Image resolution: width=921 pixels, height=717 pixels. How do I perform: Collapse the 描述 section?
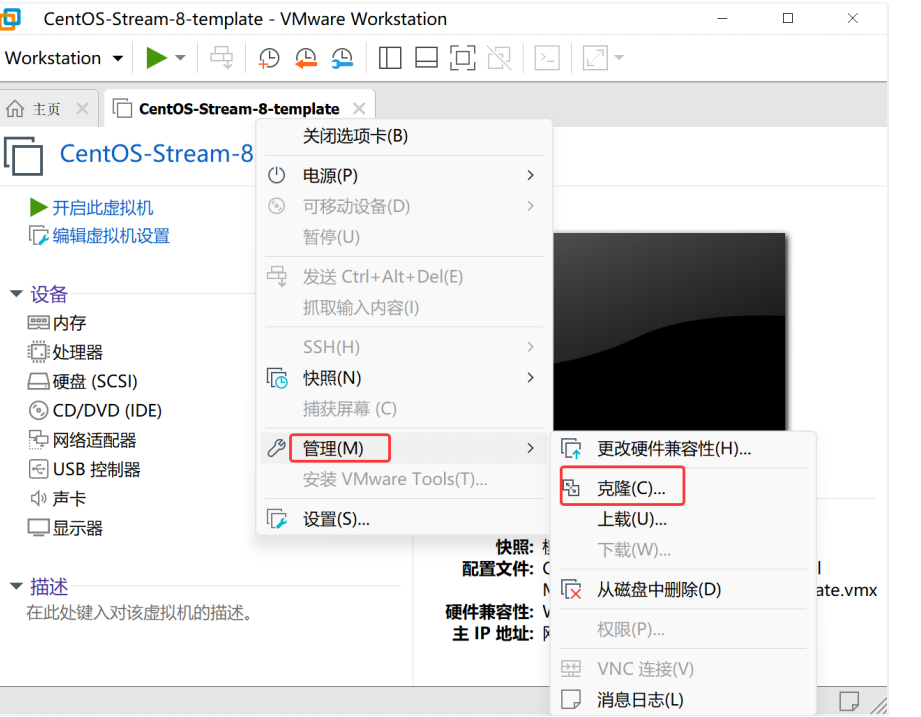click(16, 585)
